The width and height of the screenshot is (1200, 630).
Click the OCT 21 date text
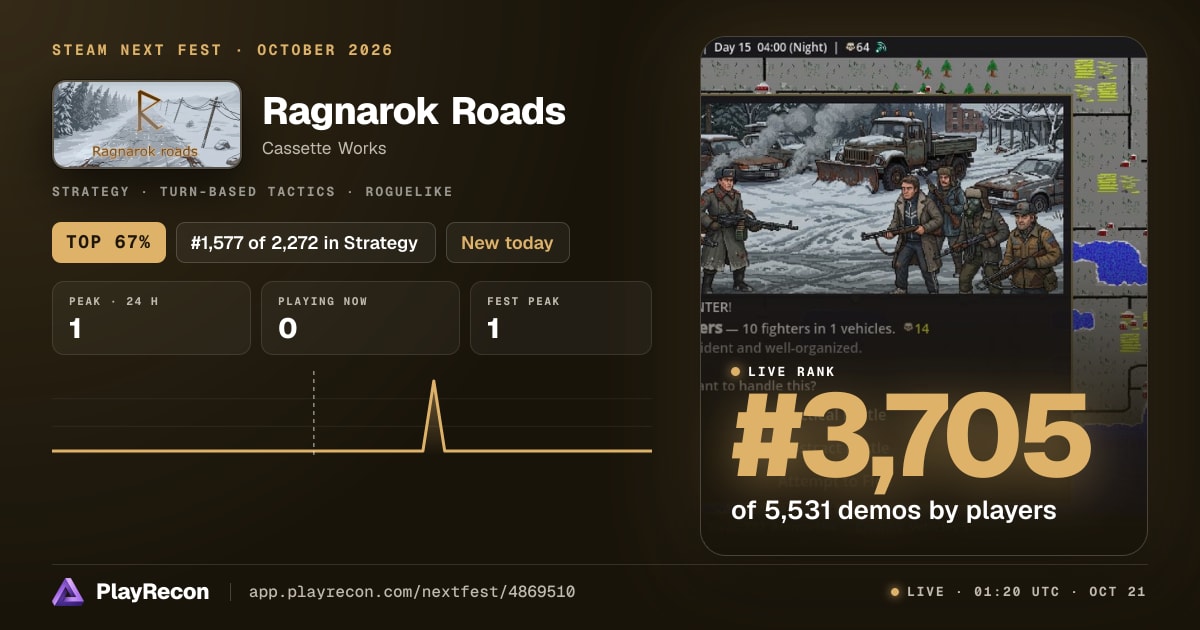click(1118, 592)
